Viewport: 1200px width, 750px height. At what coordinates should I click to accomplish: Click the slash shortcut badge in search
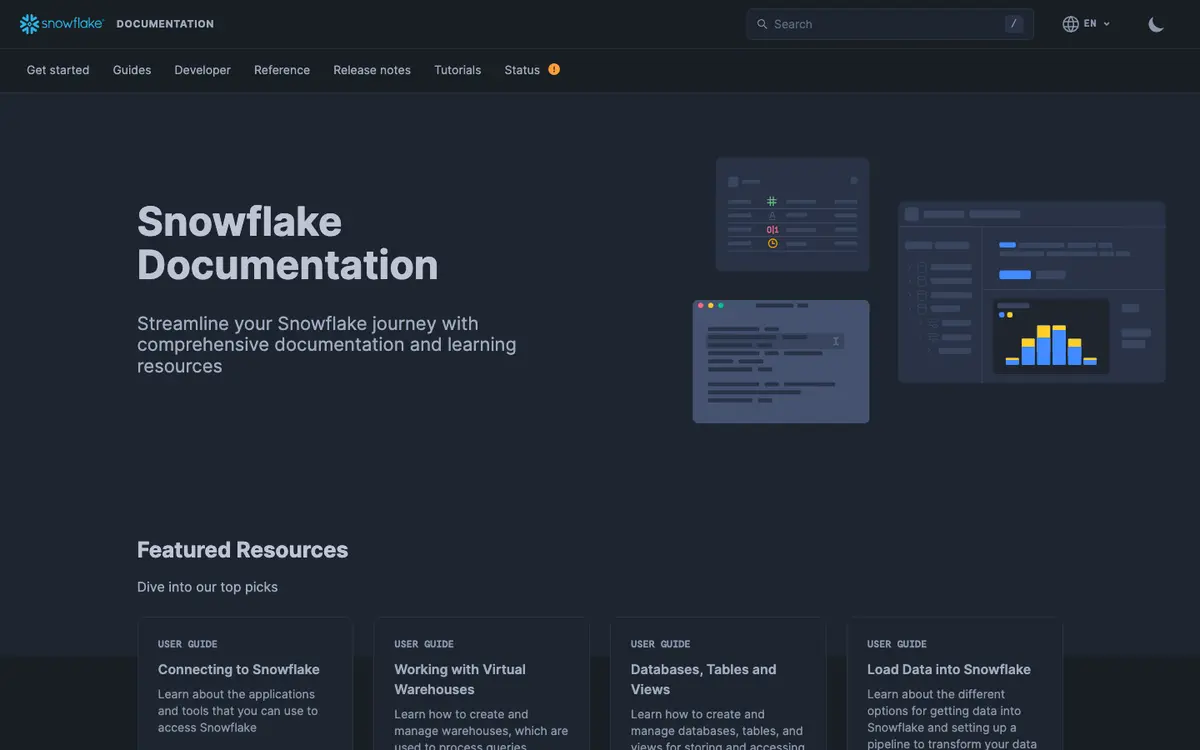(1014, 24)
